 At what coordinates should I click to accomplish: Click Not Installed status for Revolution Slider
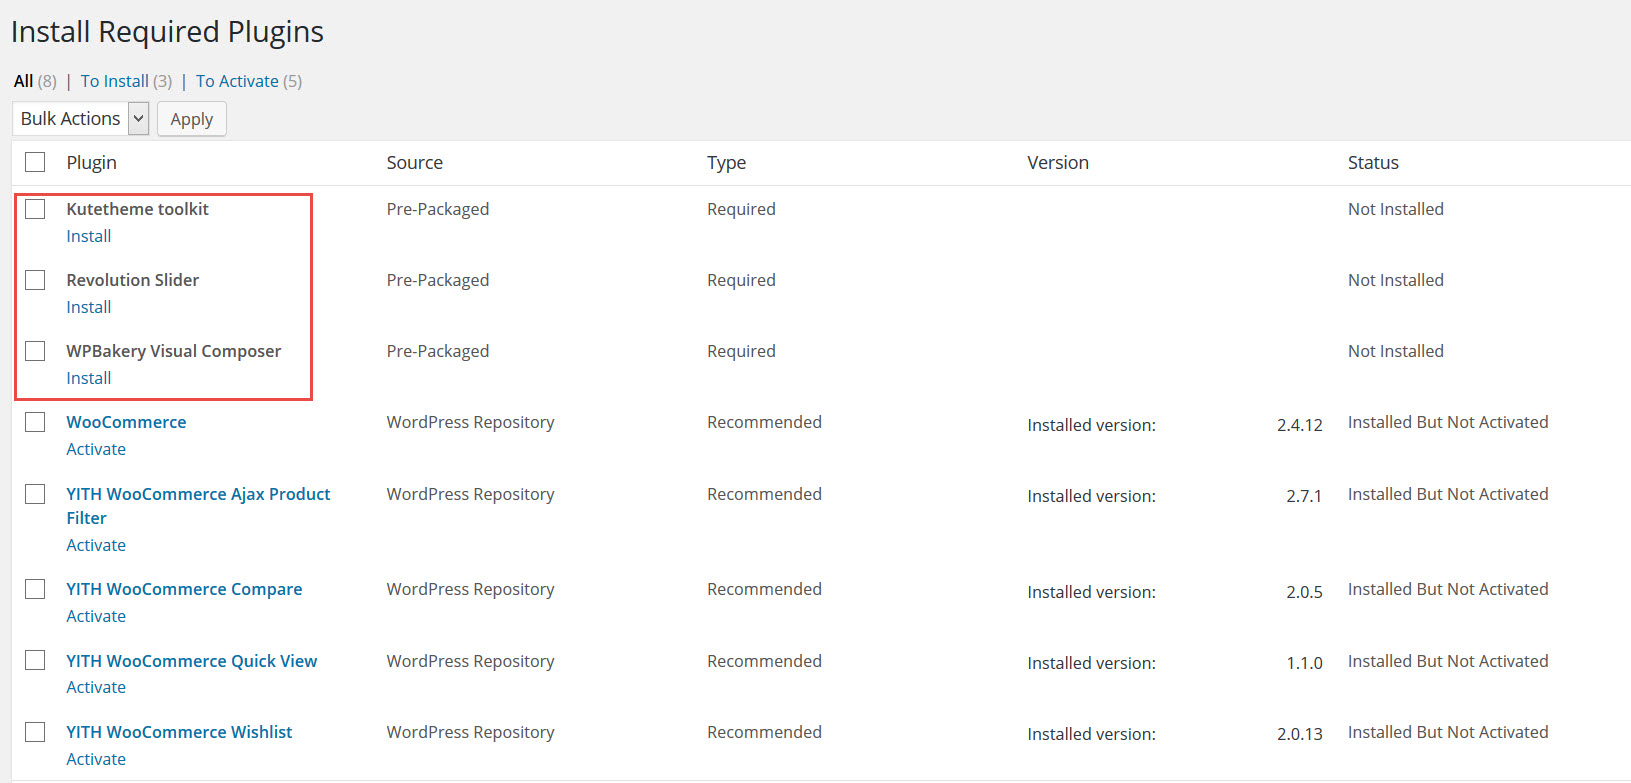coord(1396,280)
